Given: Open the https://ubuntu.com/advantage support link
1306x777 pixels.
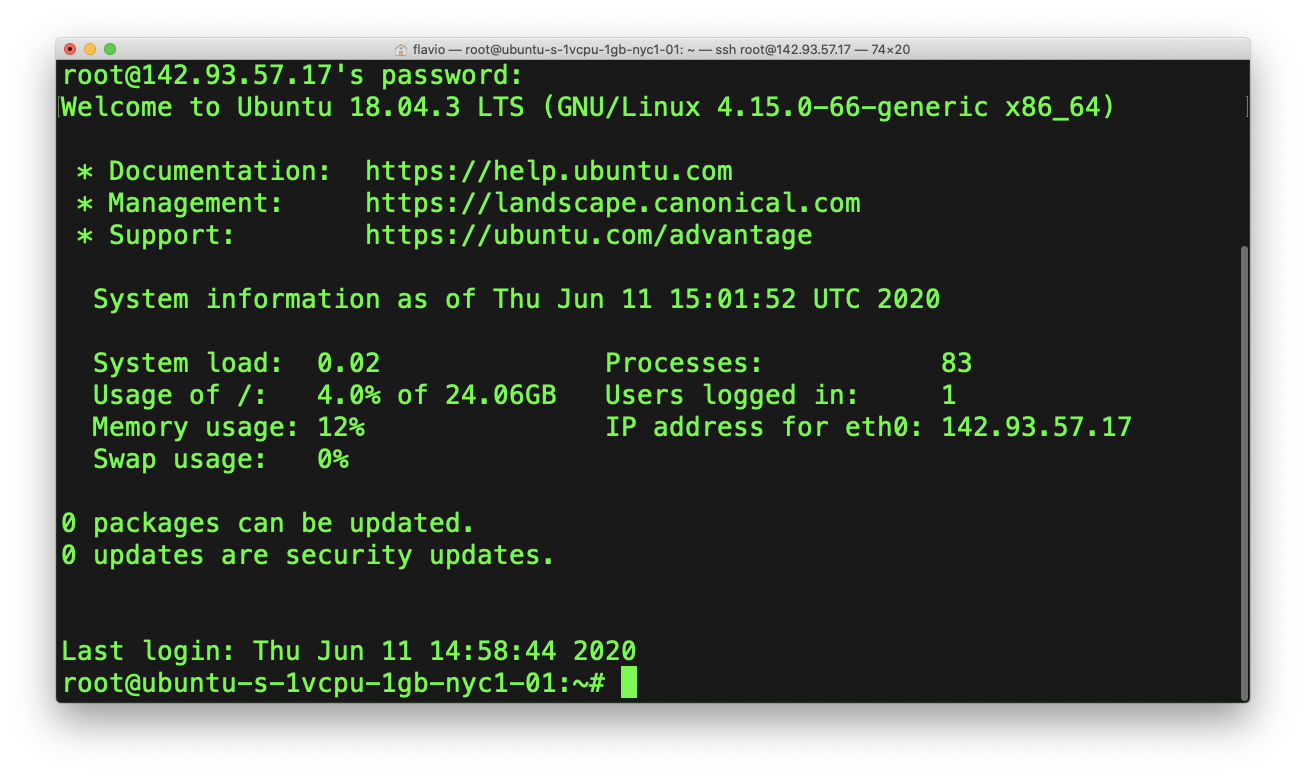Looking at the screenshot, I should [x=588, y=235].
